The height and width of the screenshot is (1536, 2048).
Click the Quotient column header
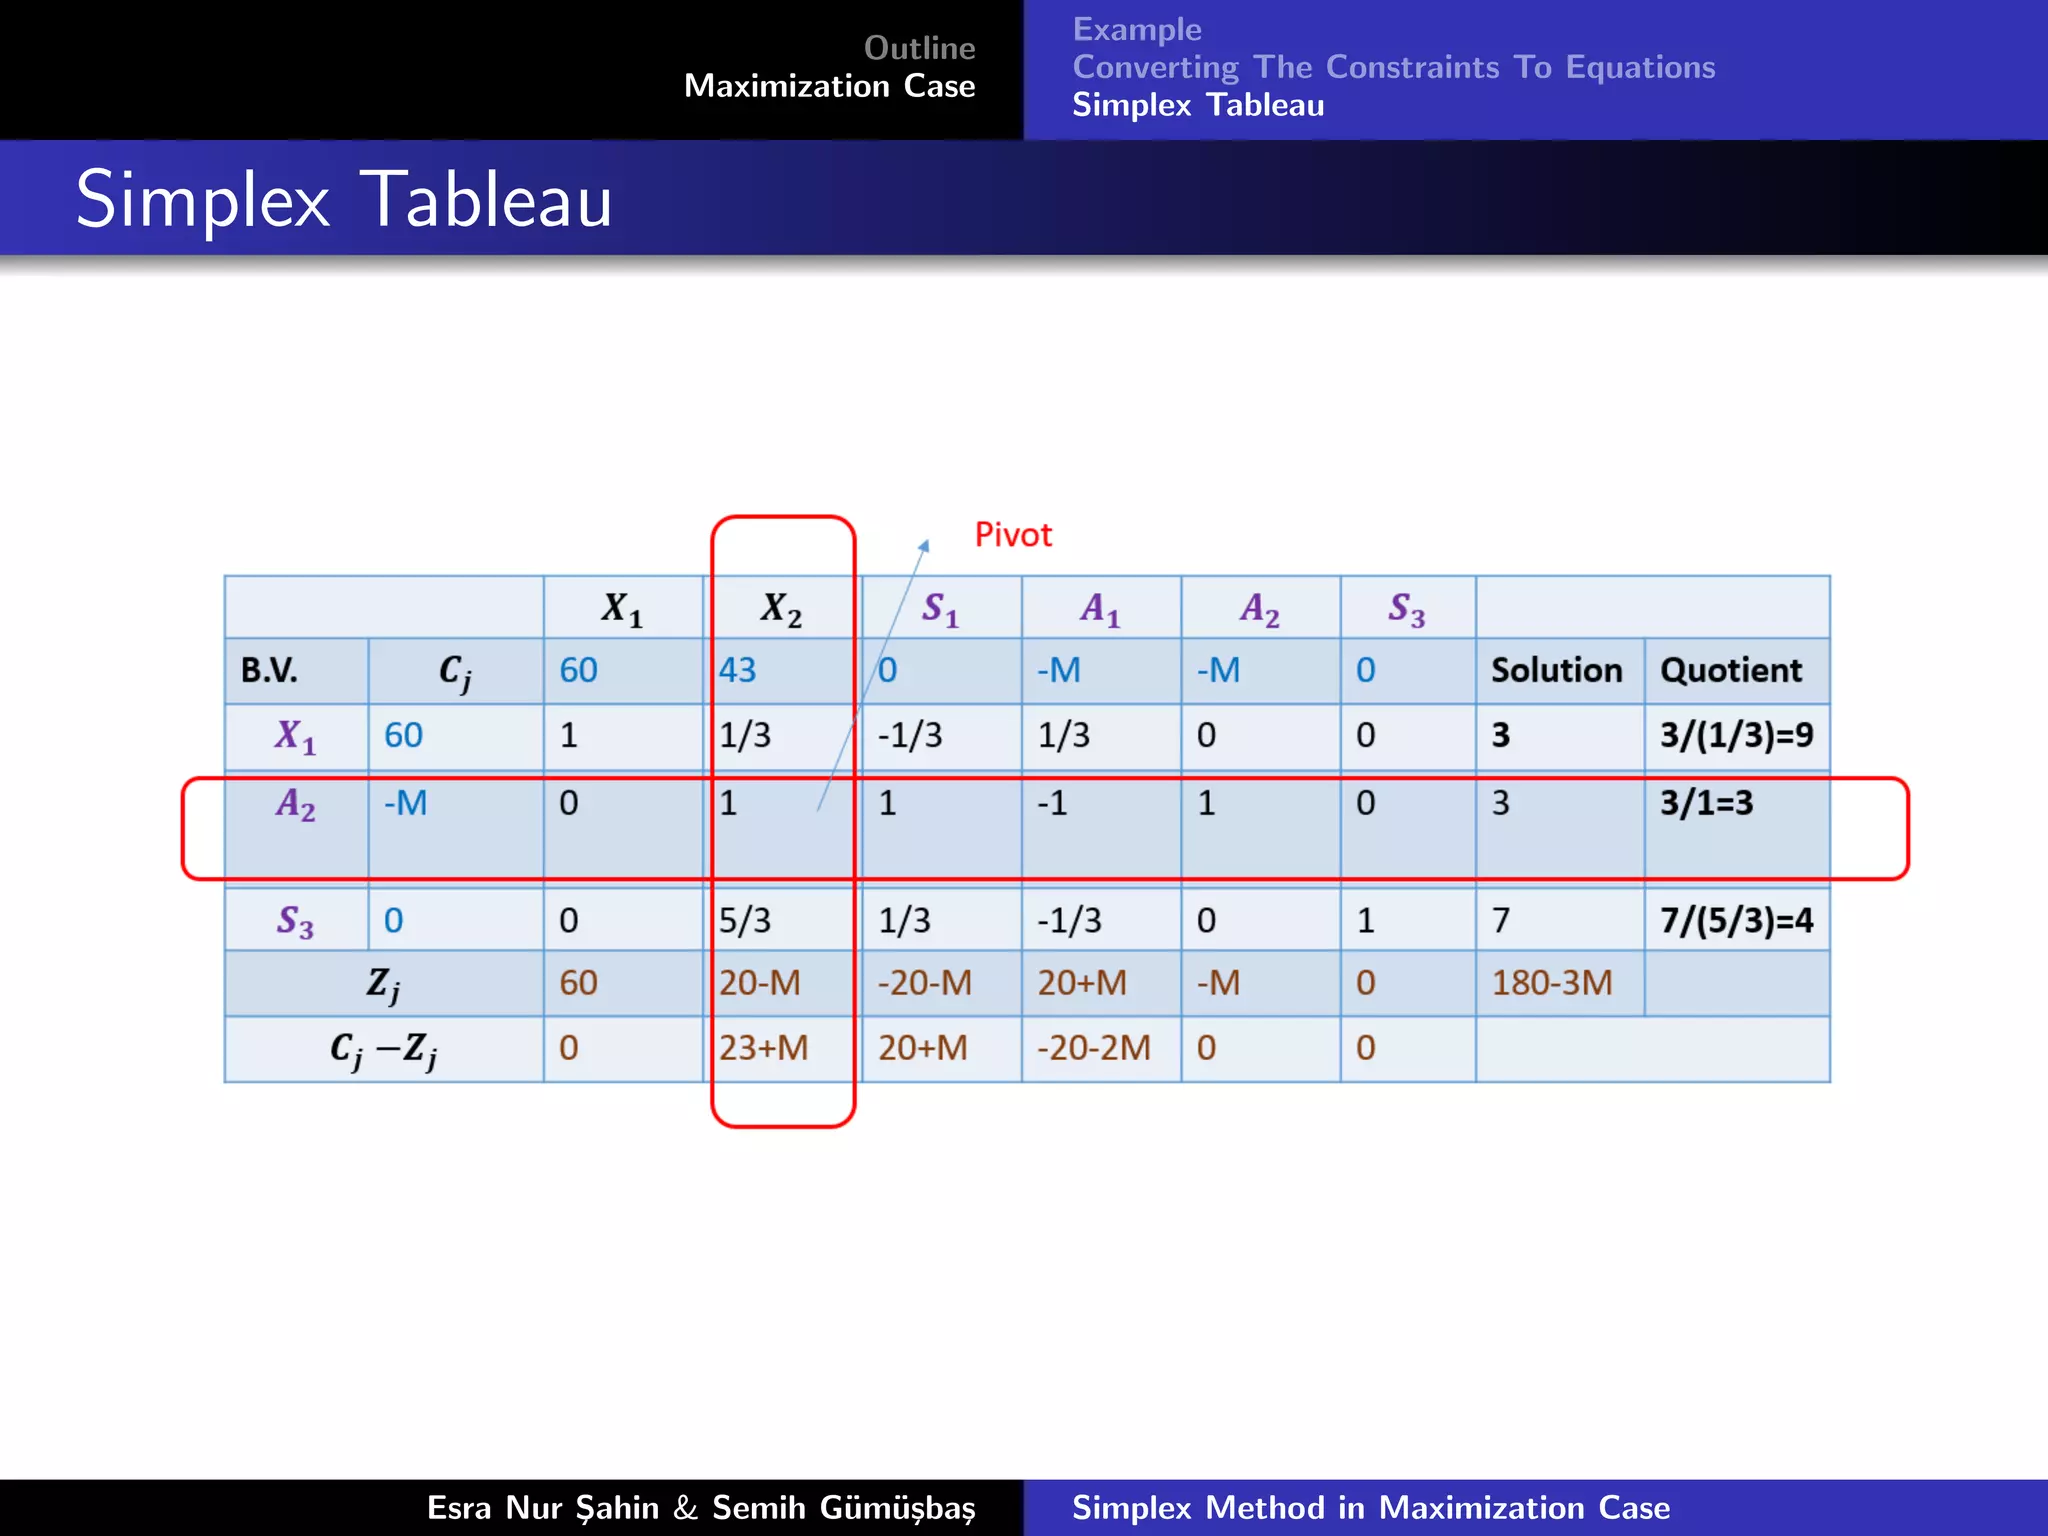pyautogui.click(x=1730, y=670)
